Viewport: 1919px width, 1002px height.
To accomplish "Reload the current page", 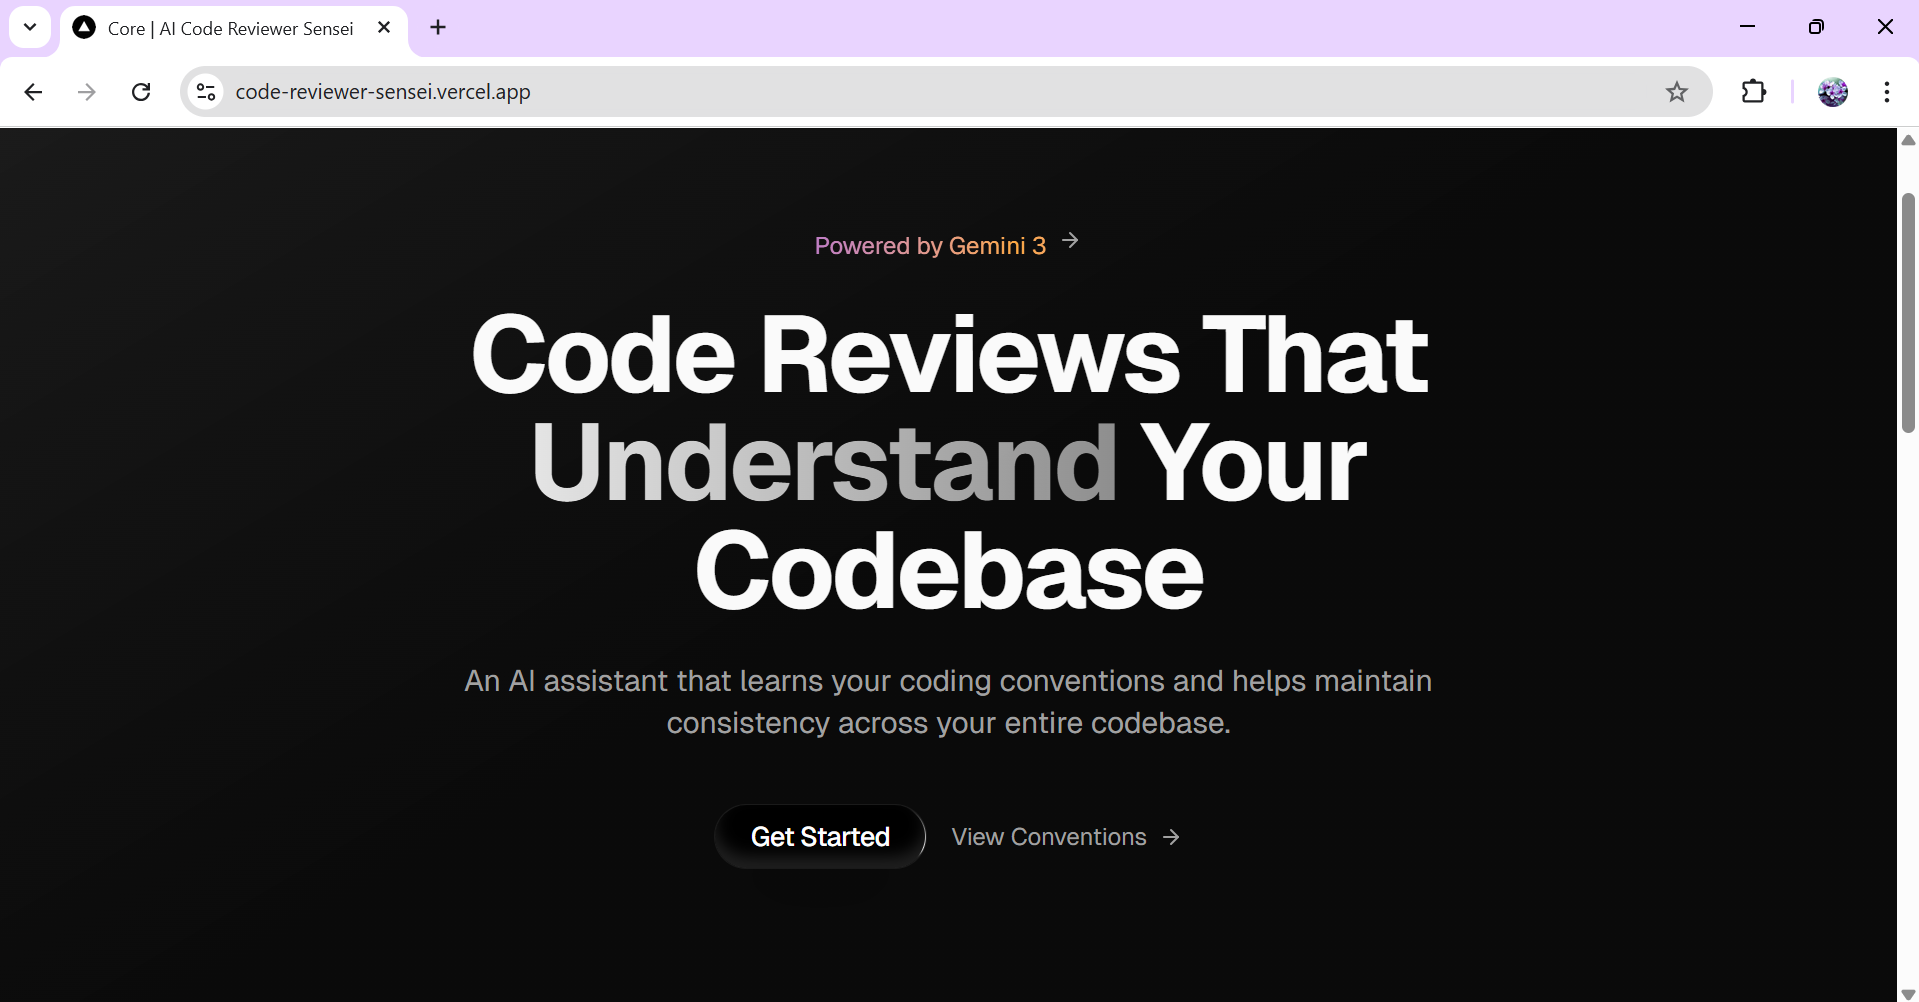I will (141, 92).
